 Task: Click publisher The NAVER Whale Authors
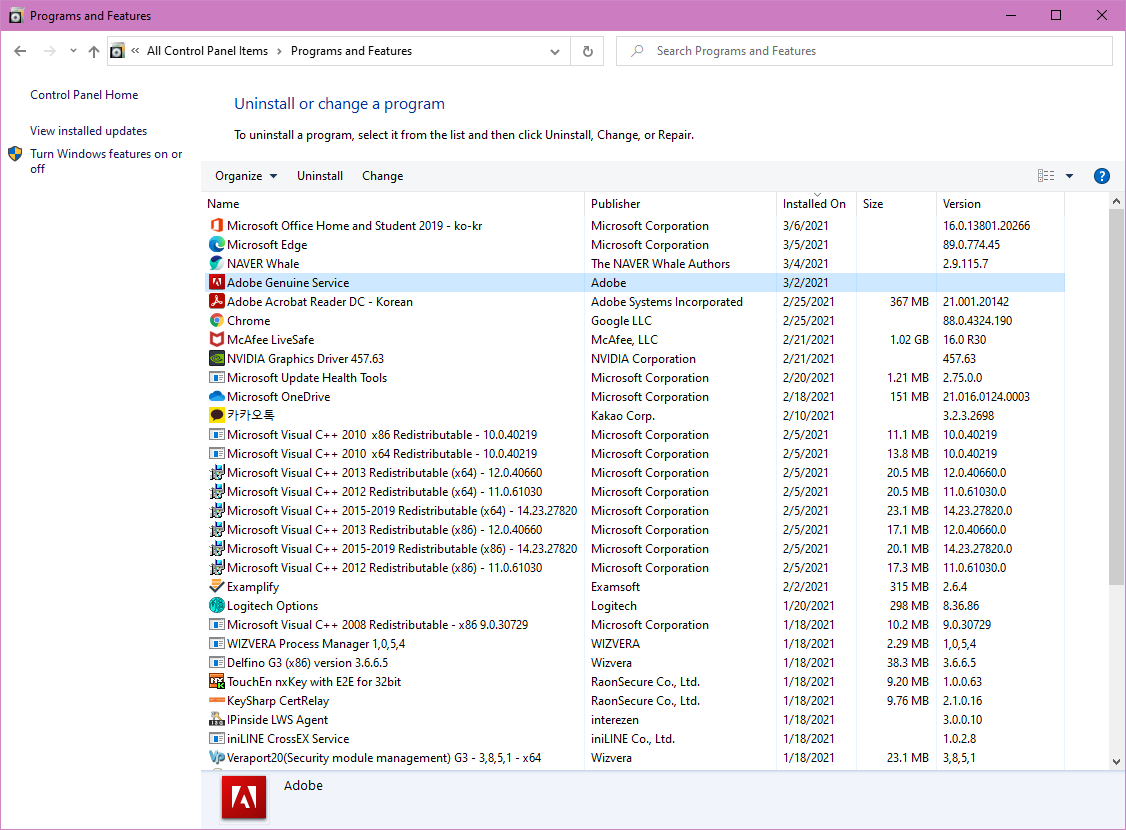660,264
